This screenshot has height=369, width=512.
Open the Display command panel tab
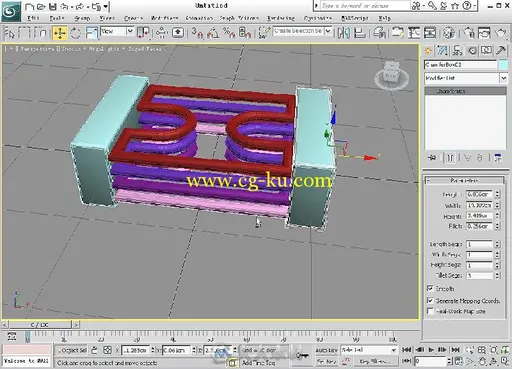pyautogui.click(x=486, y=51)
